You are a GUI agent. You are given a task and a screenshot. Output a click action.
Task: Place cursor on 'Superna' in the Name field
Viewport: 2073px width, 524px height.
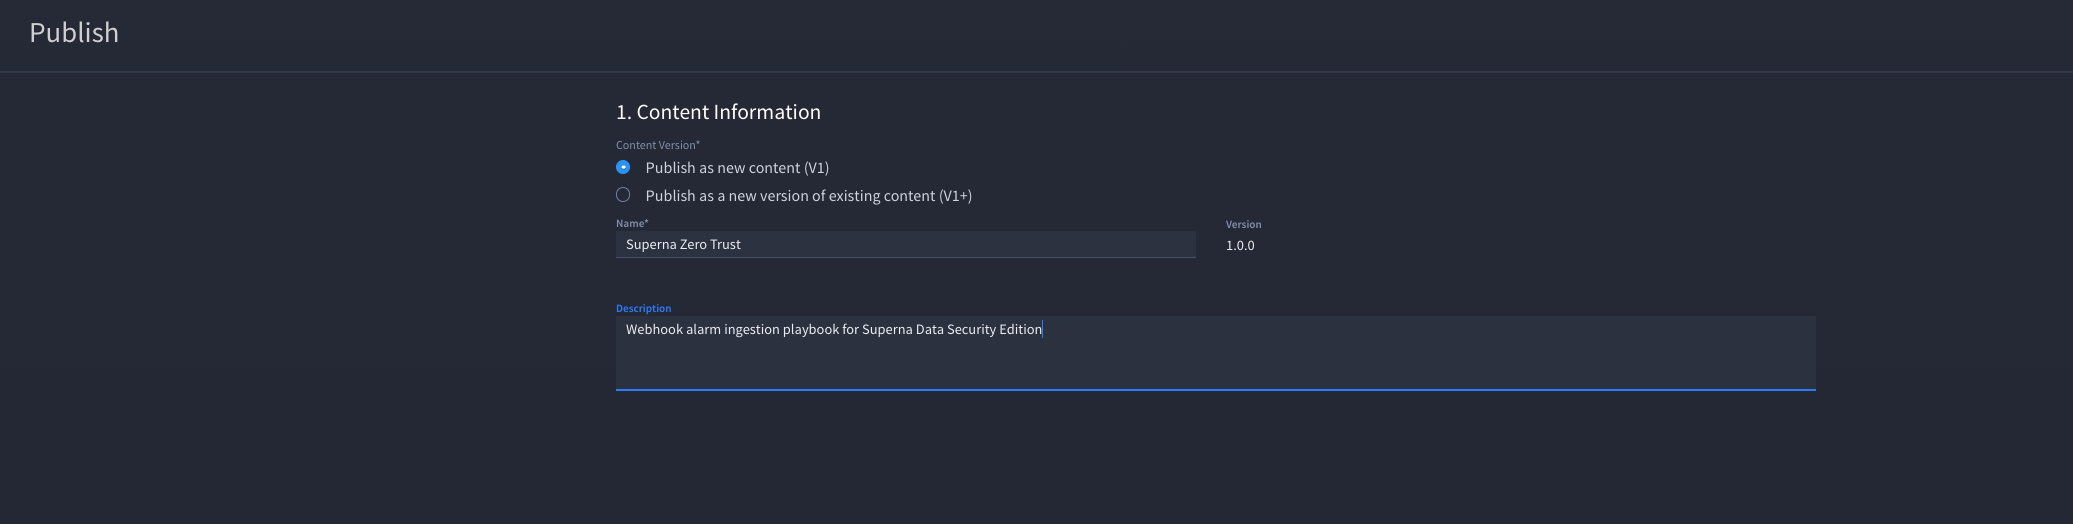(651, 244)
